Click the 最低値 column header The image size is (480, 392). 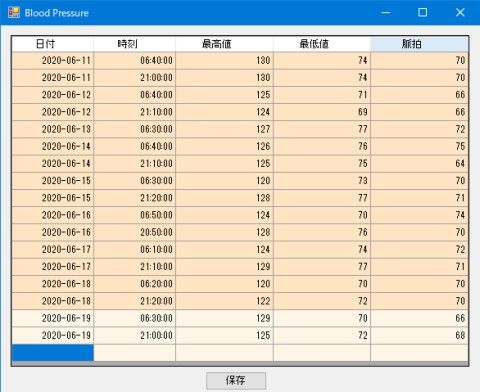coord(322,44)
